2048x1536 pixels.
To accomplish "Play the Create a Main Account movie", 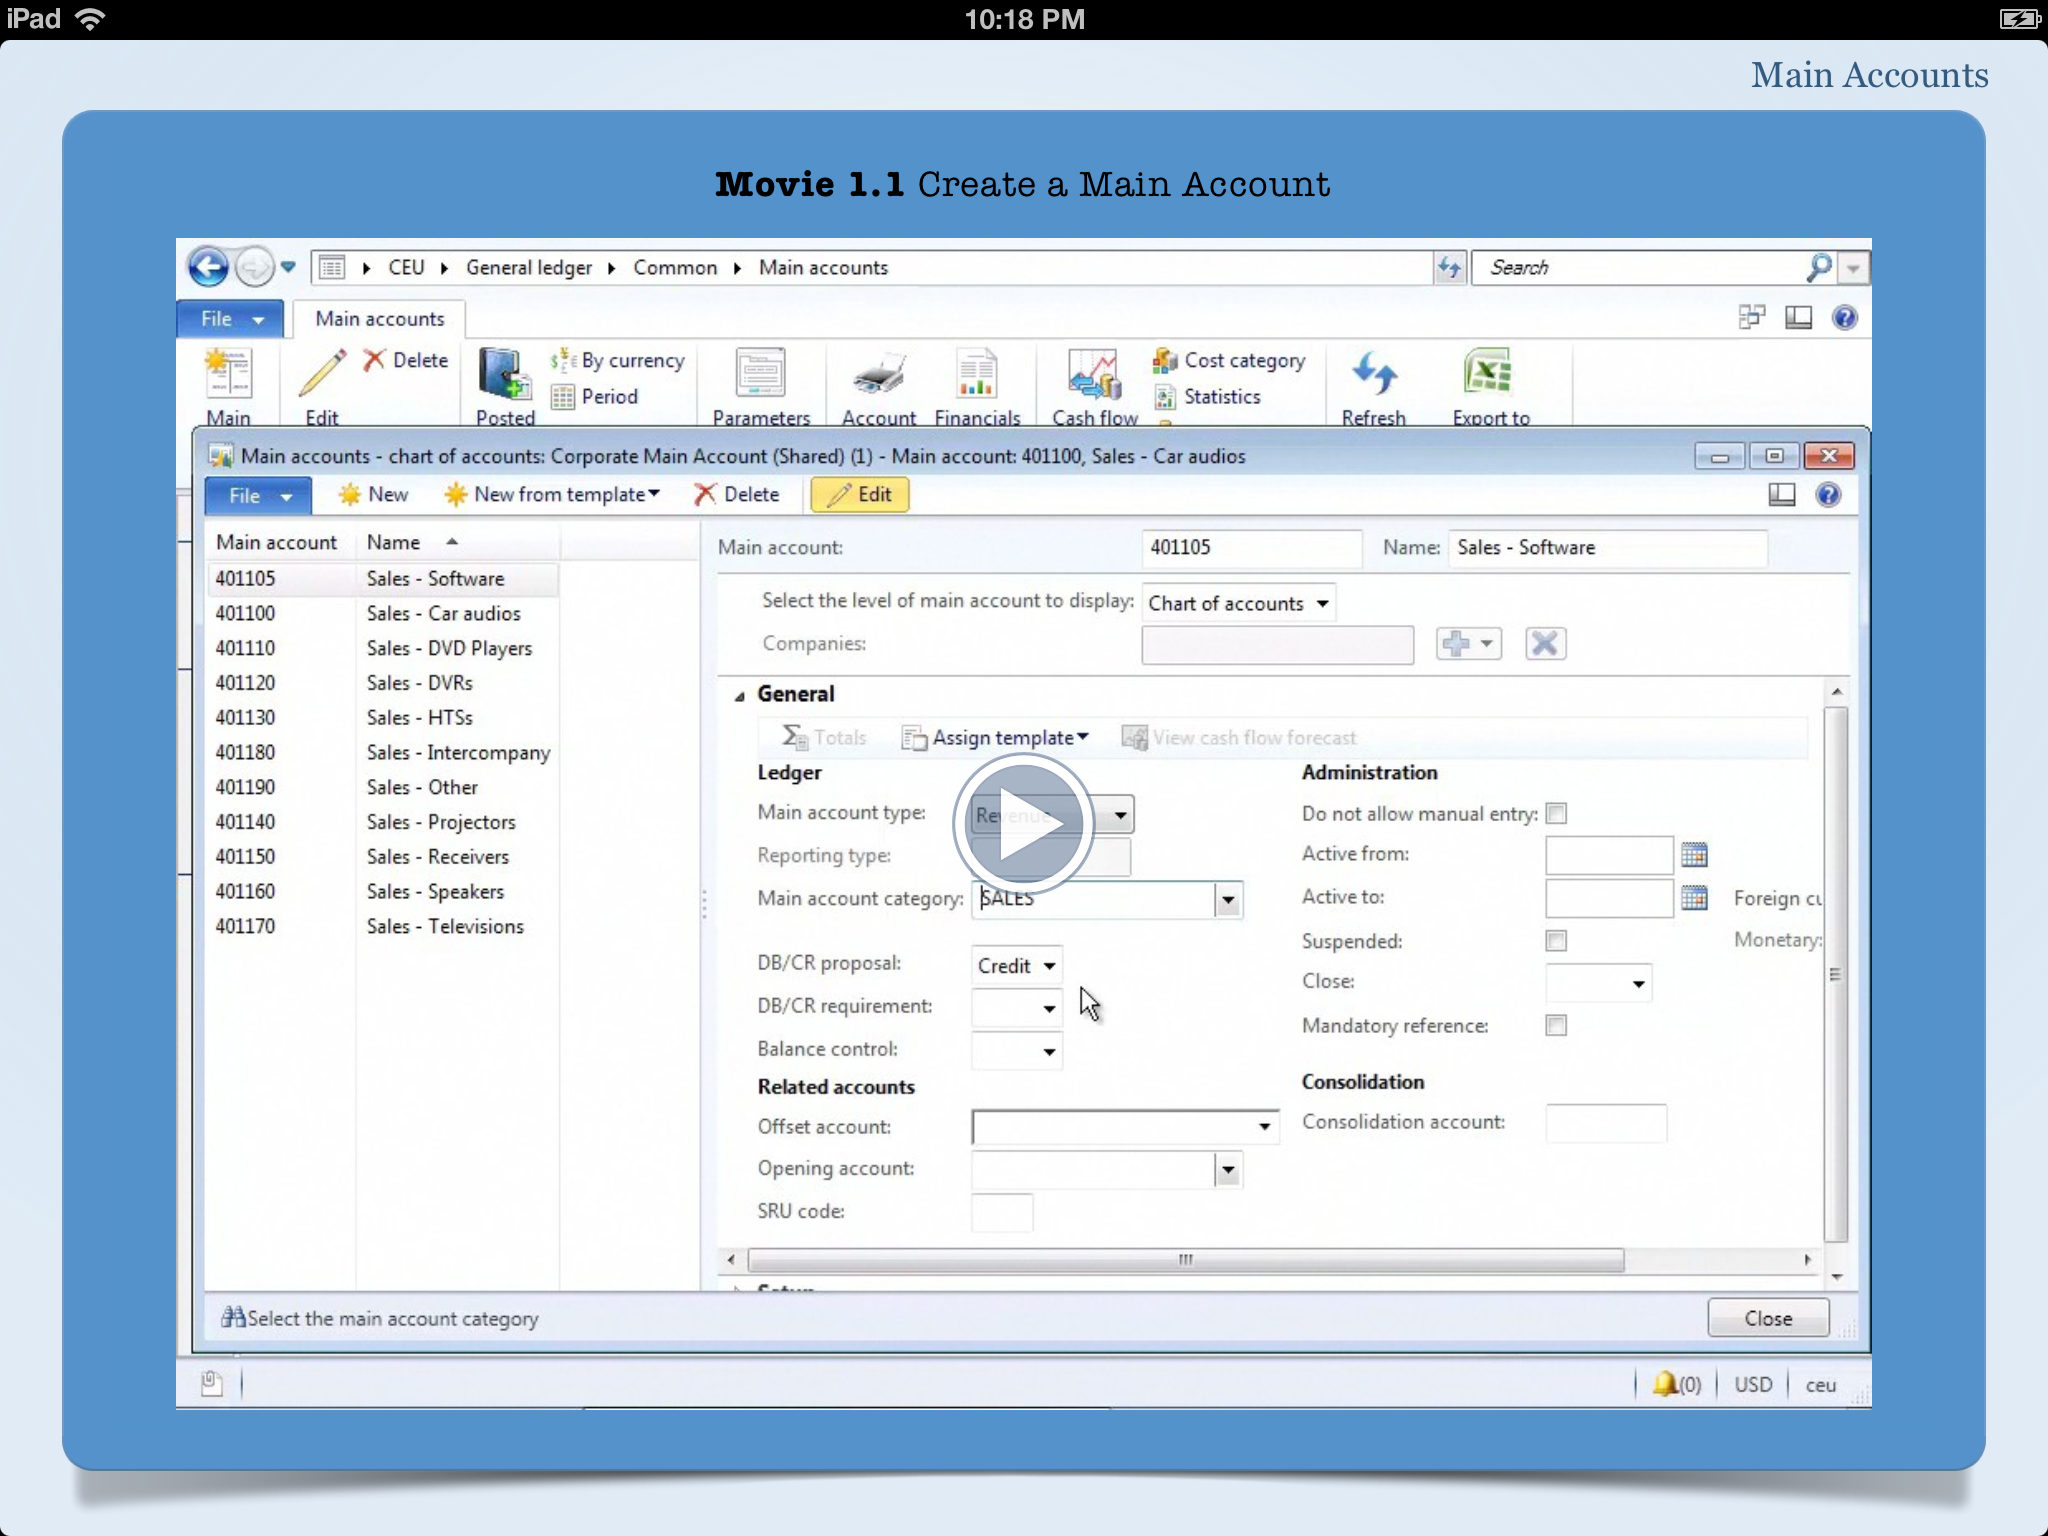I will pos(1024,824).
